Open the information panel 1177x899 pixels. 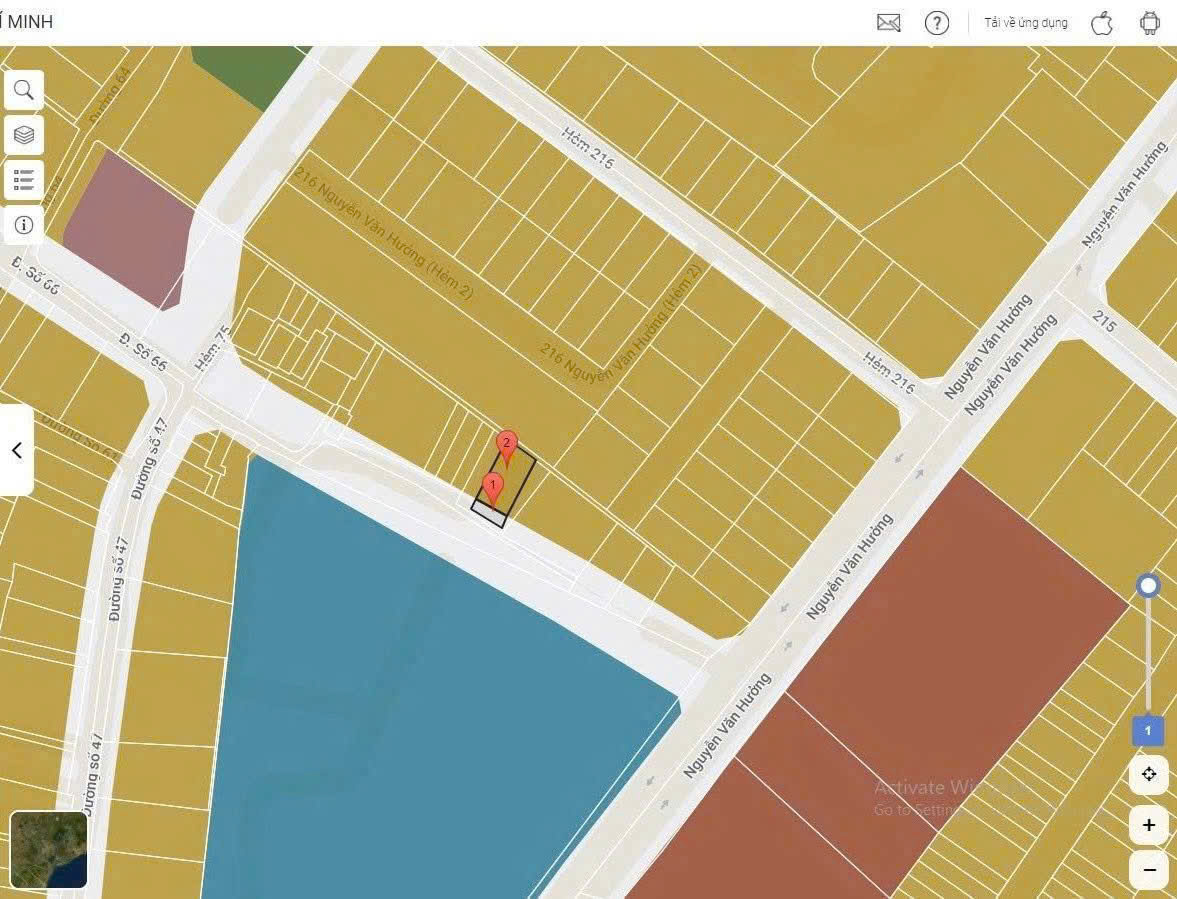24,225
